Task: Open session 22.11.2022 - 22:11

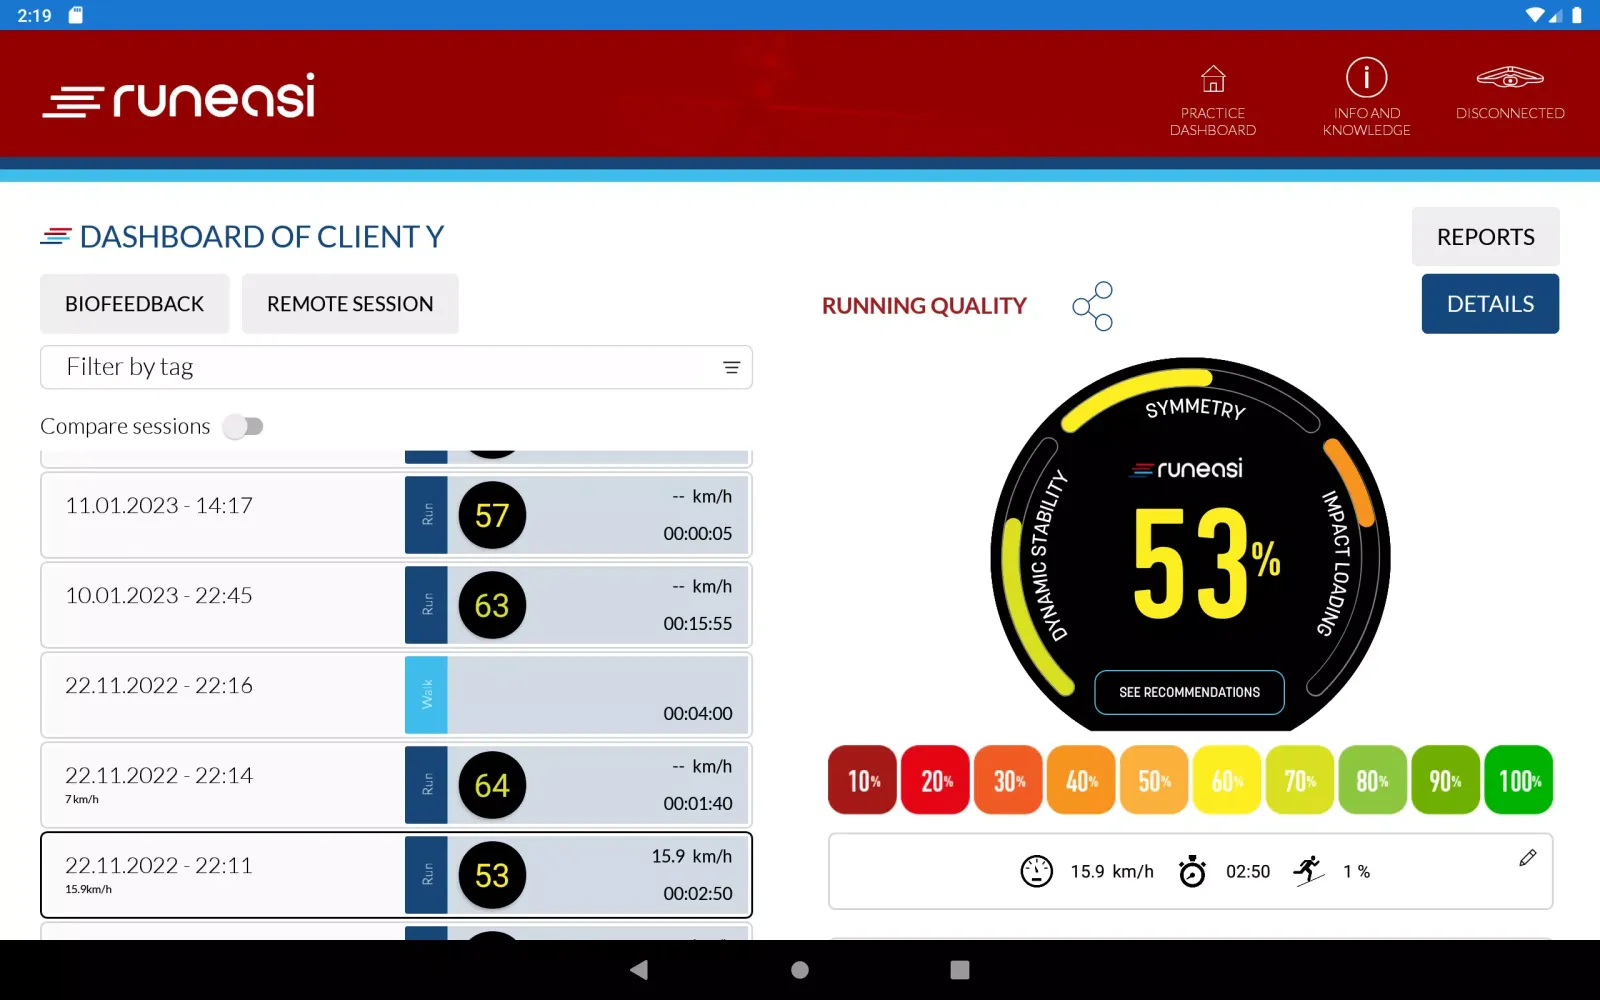Action: (396, 875)
